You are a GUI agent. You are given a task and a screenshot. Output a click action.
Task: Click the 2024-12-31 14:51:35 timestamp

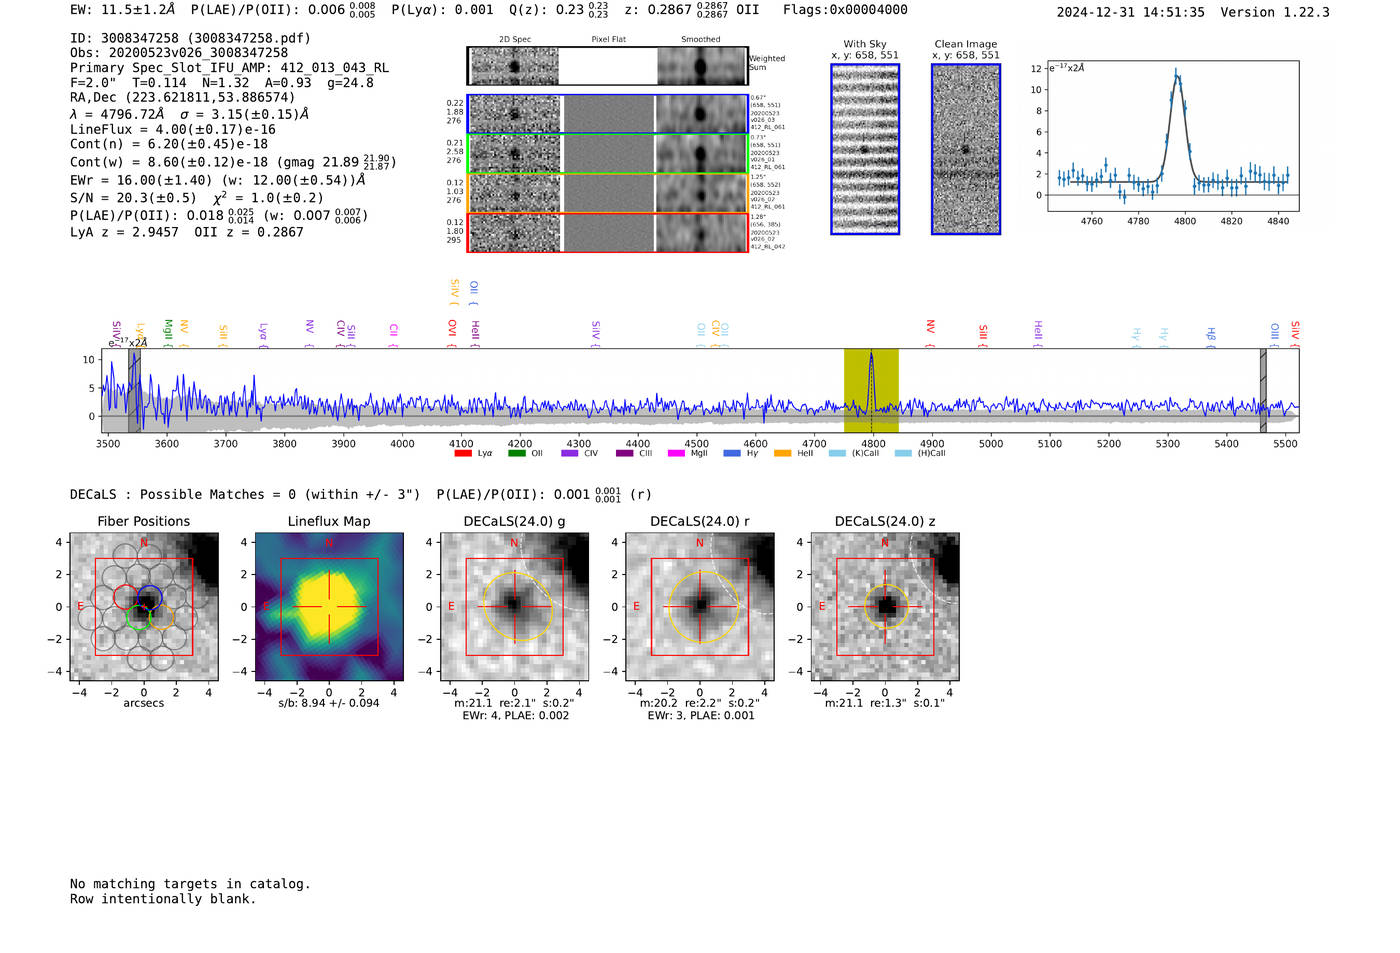(x=1130, y=12)
